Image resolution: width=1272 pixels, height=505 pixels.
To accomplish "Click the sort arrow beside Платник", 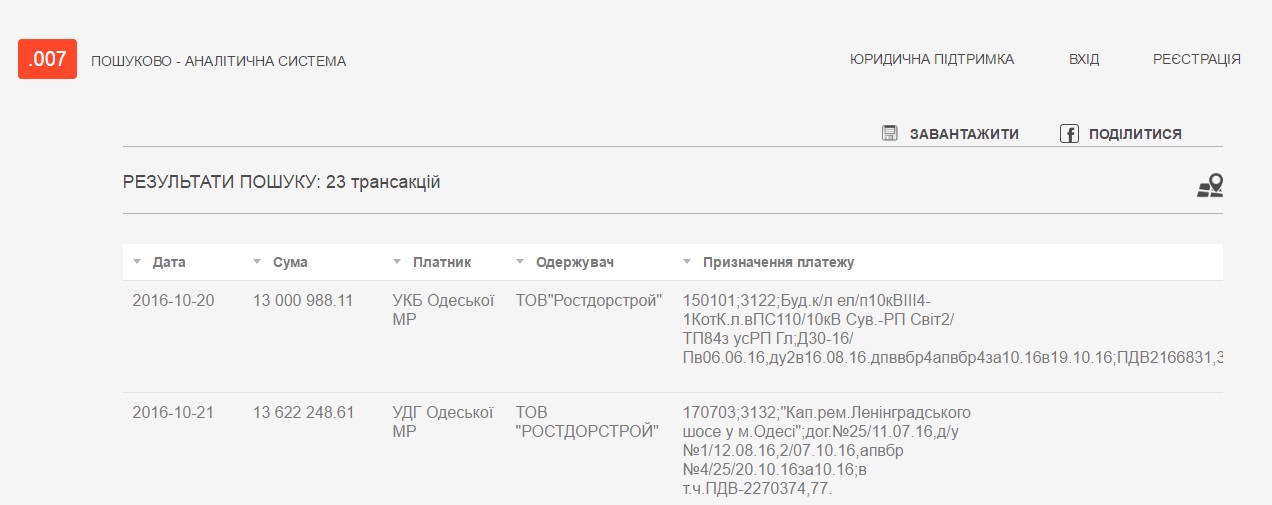I will tap(398, 262).
